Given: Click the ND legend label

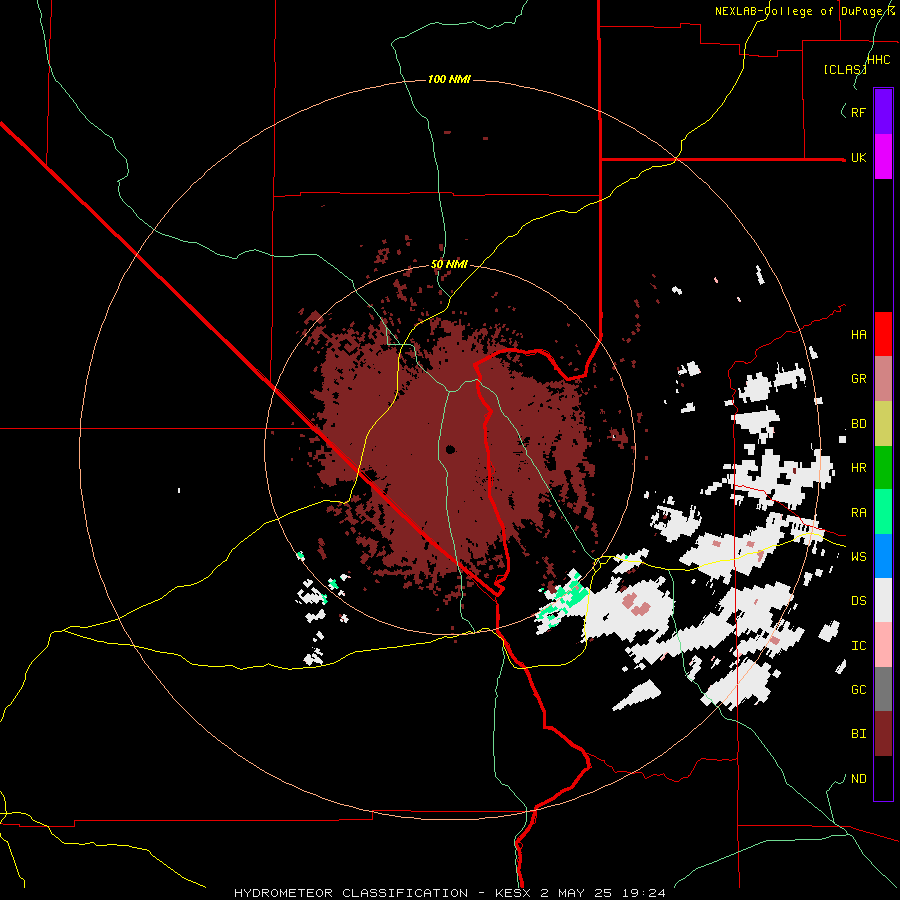Looking at the screenshot, I should (x=858, y=779).
